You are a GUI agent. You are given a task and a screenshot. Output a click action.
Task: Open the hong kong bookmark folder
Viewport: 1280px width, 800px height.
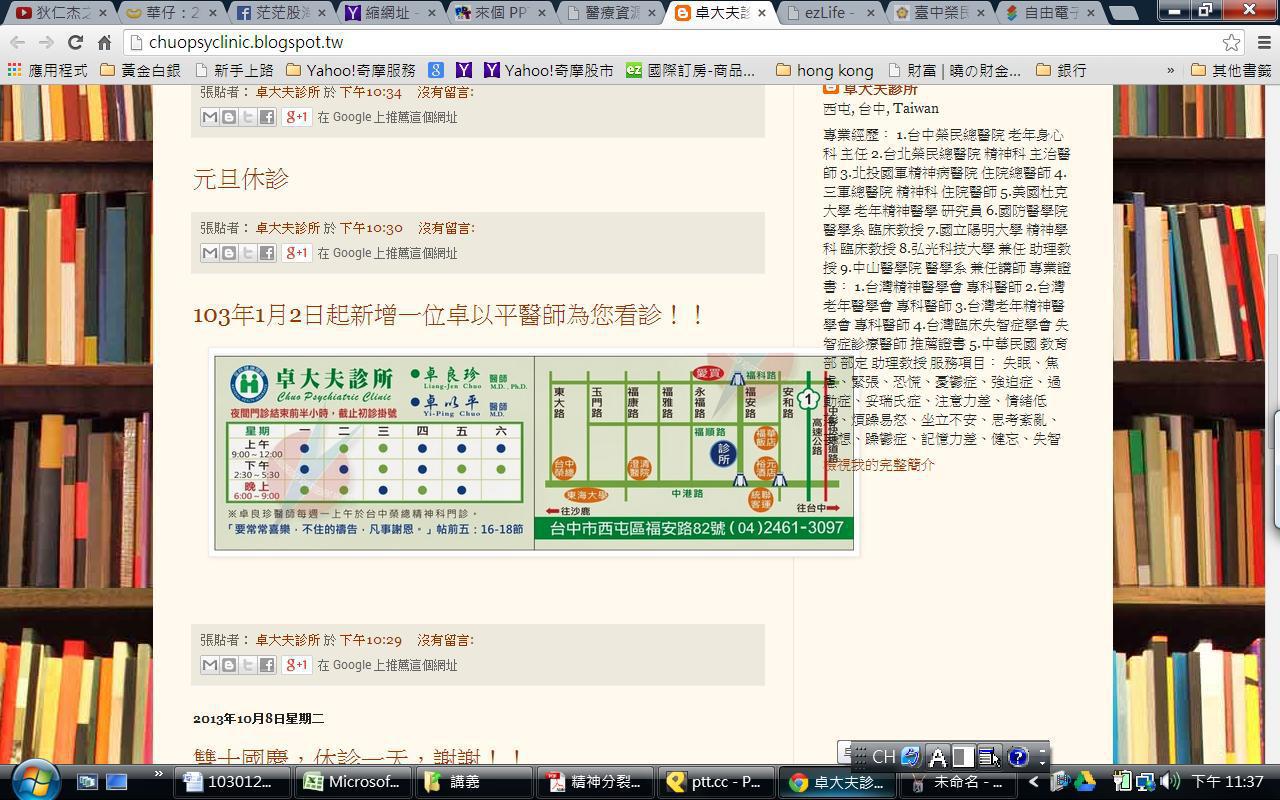pos(824,70)
